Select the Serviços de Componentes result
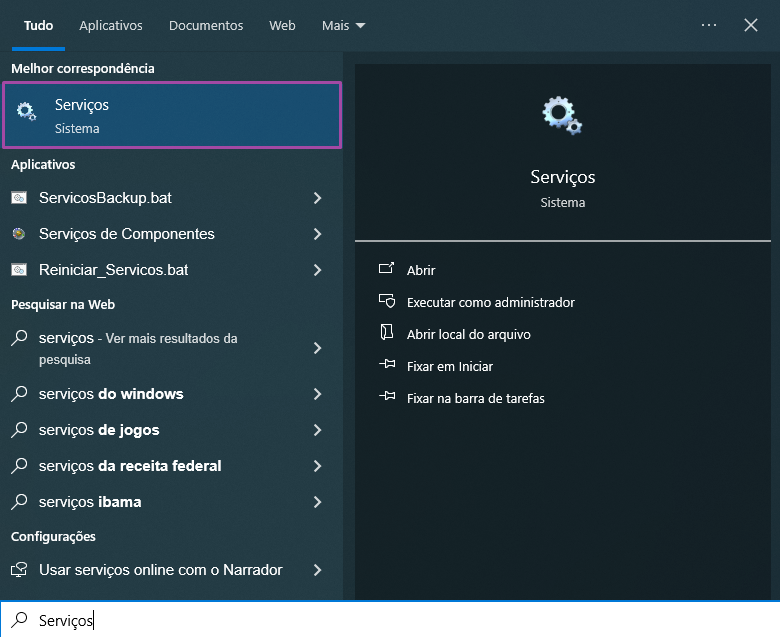 point(172,234)
